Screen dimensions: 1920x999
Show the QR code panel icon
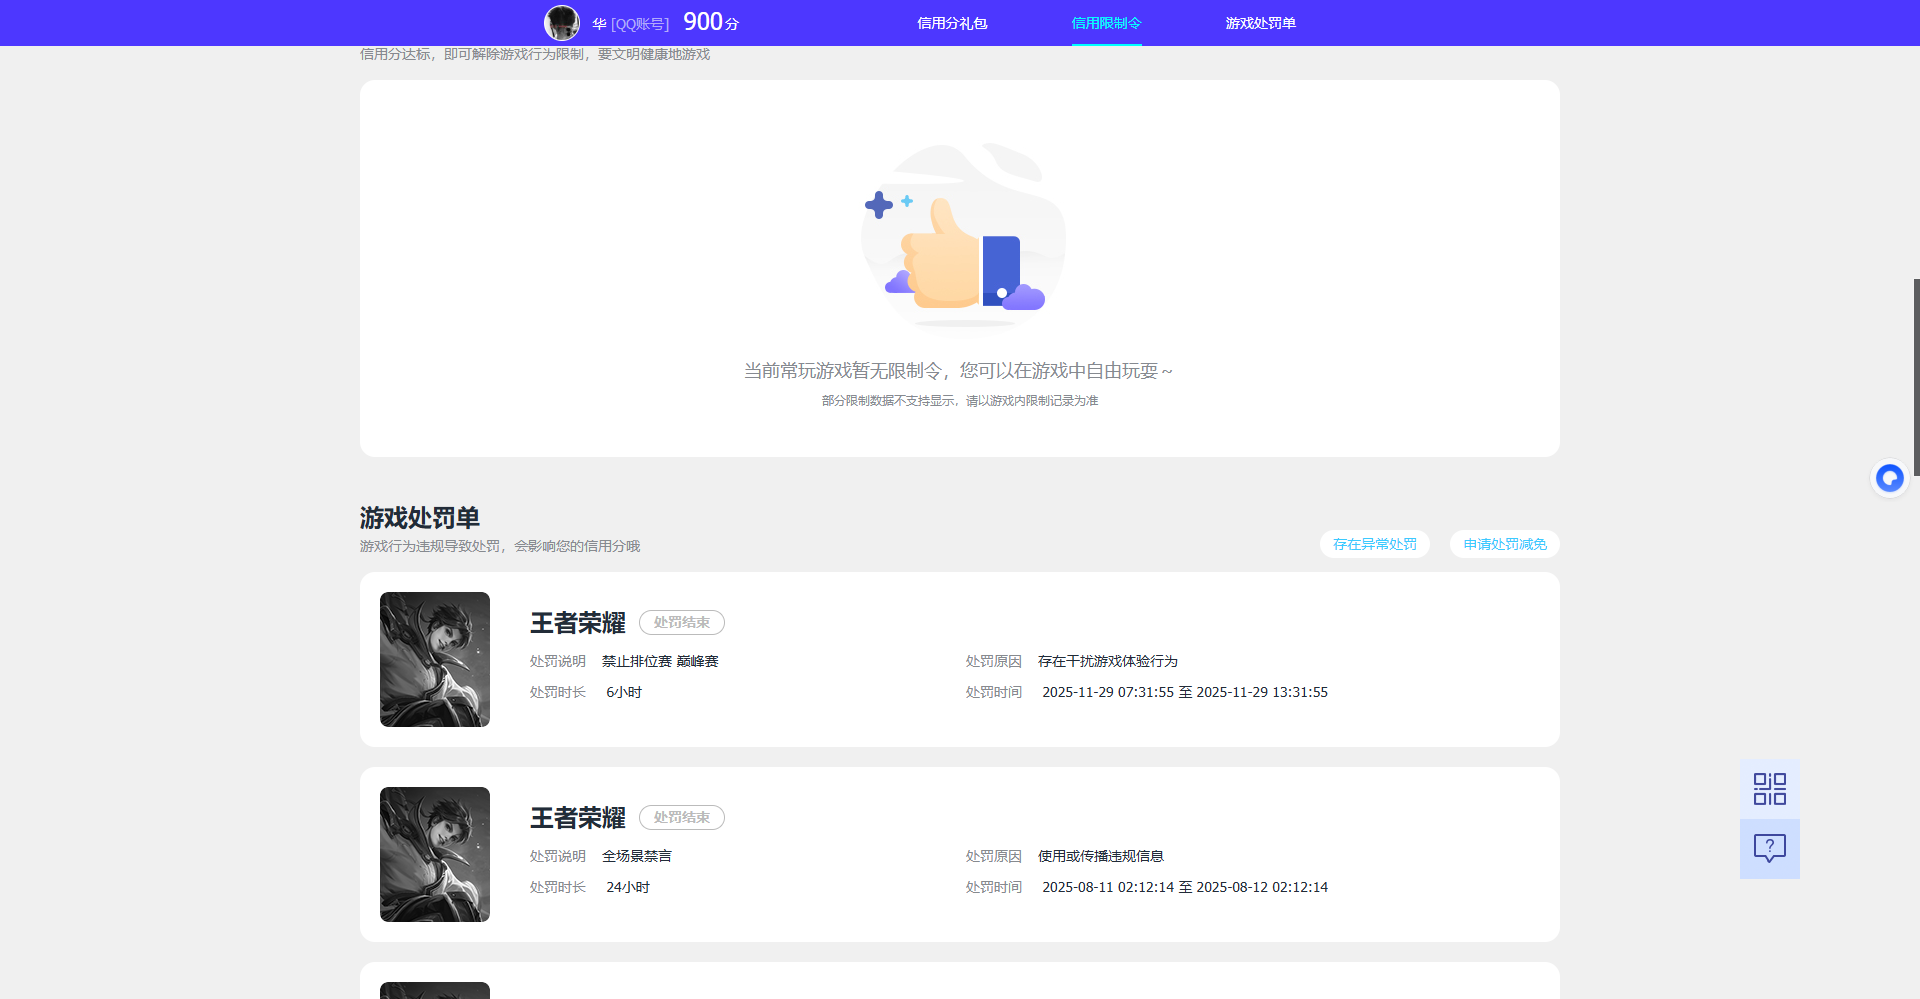click(x=1769, y=789)
